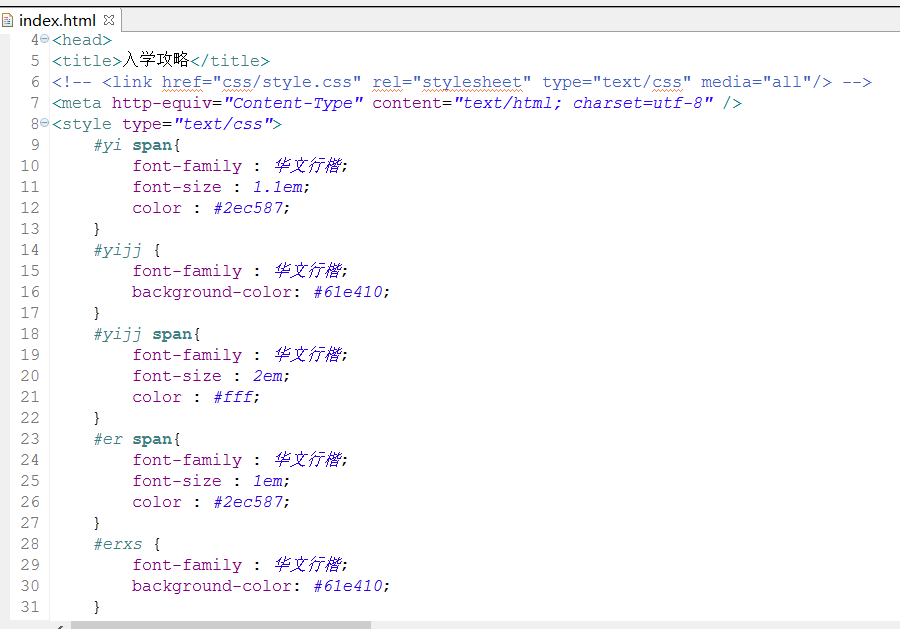Click the color value #fff on line 21
This screenshot has width=900, height=629.
[x=234, y=397]
